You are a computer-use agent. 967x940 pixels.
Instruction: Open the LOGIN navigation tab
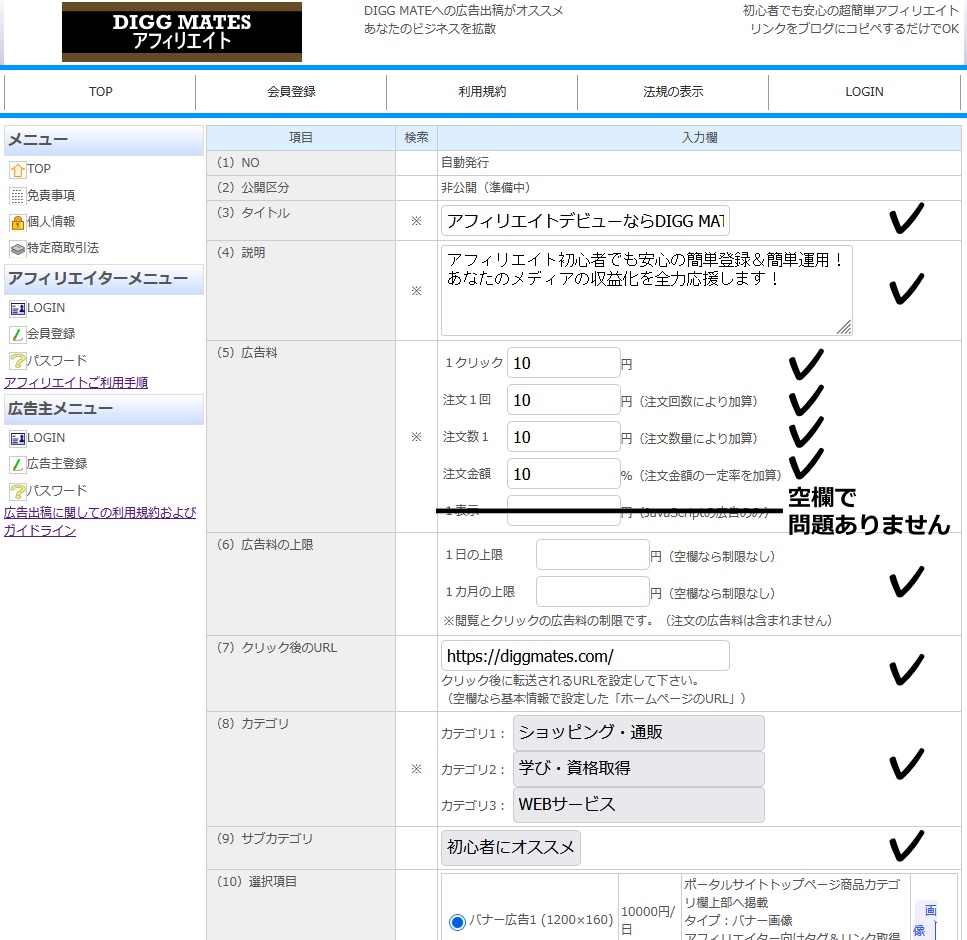[x=864, y=92]
